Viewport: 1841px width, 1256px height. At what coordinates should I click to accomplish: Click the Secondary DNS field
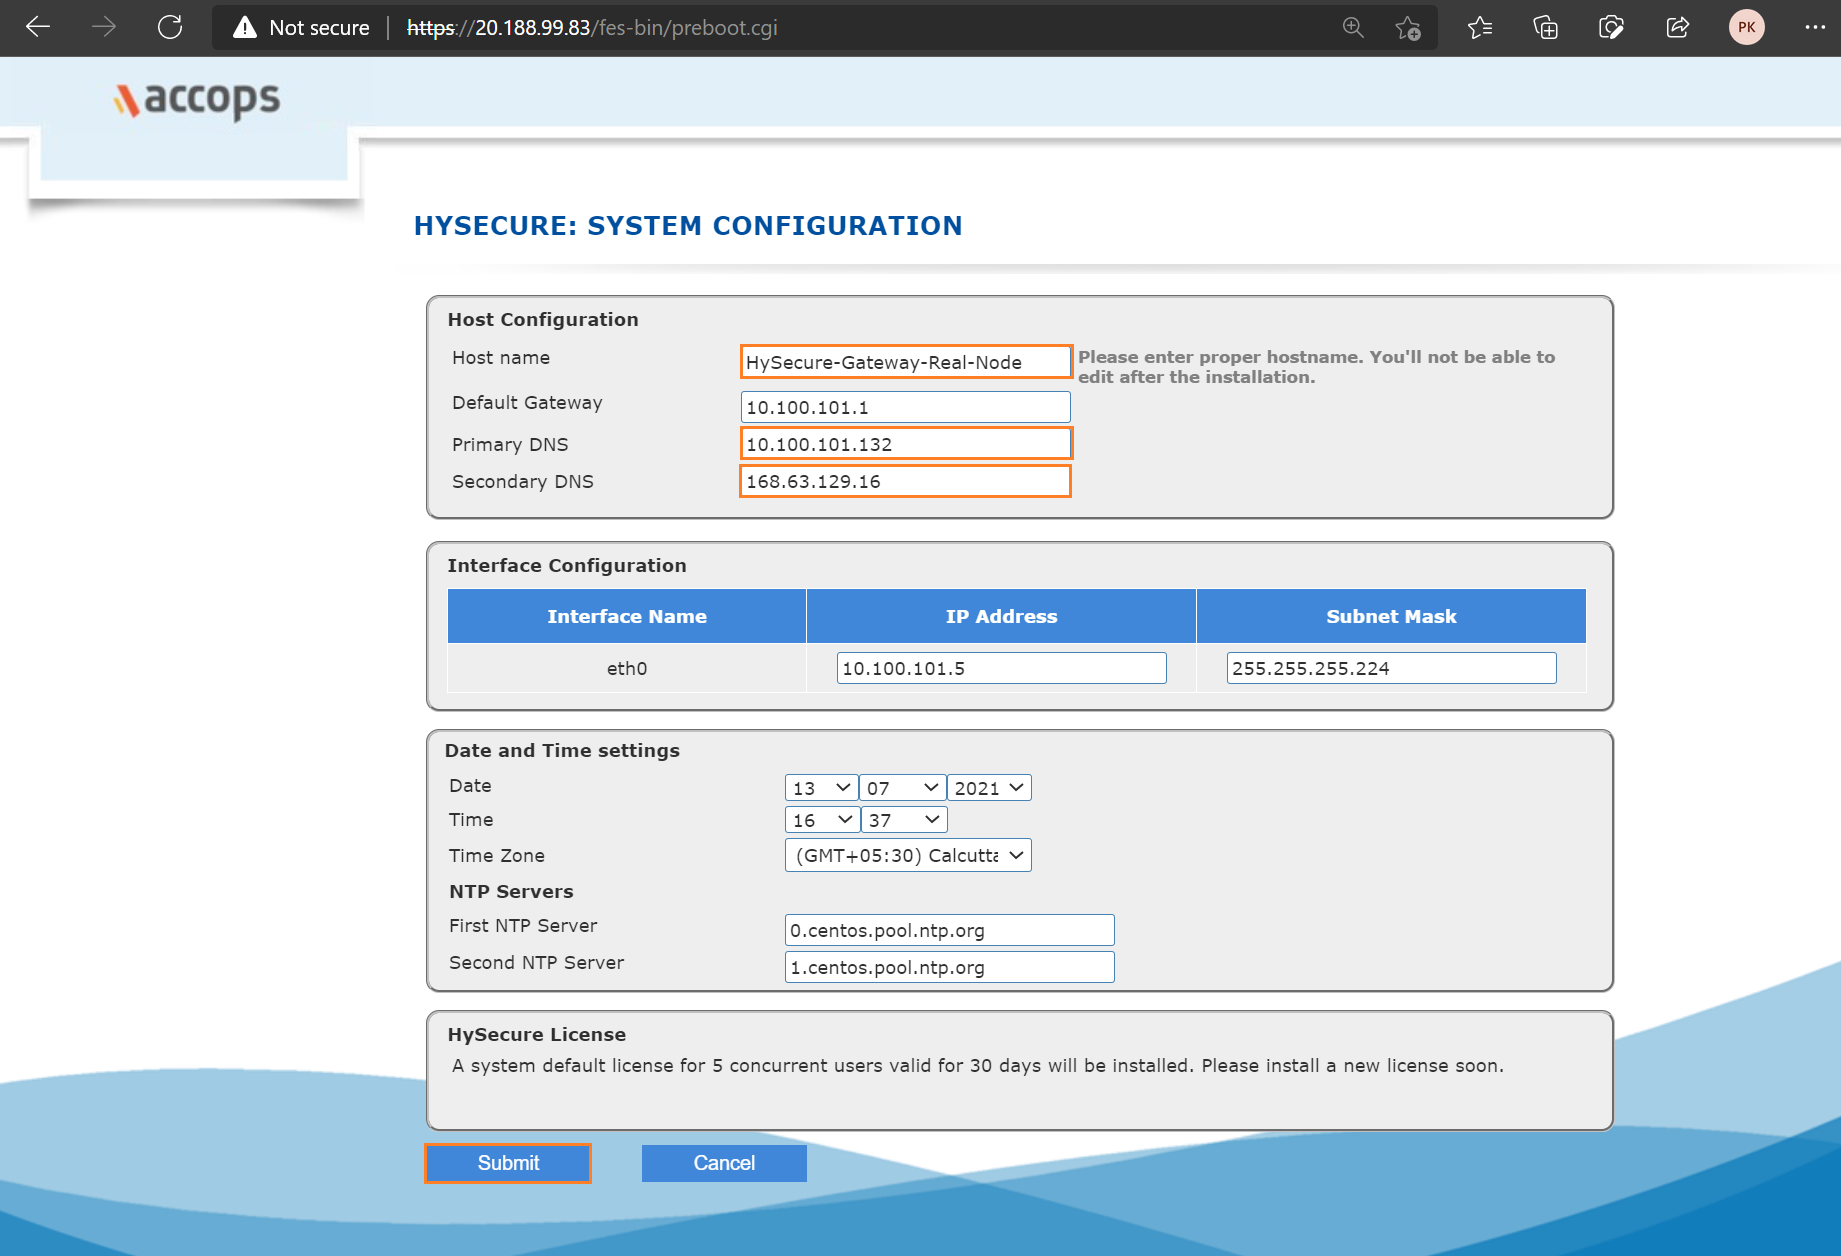[x=906, y=481]
